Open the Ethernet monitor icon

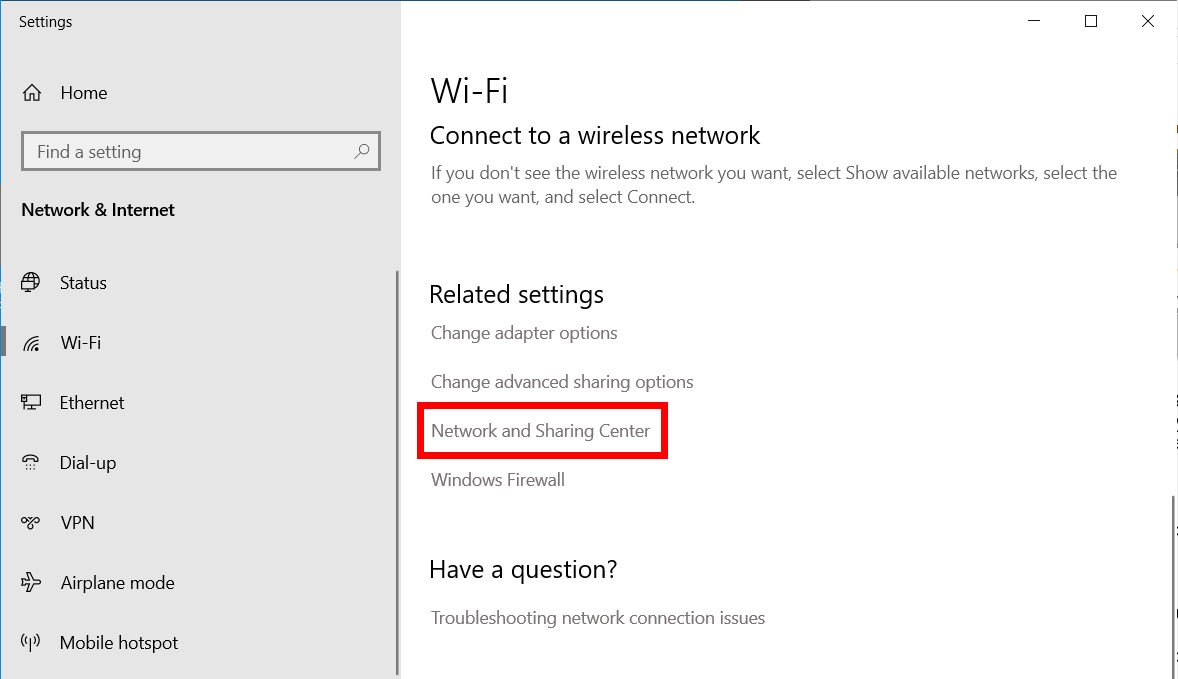click(x=31, y=403)
